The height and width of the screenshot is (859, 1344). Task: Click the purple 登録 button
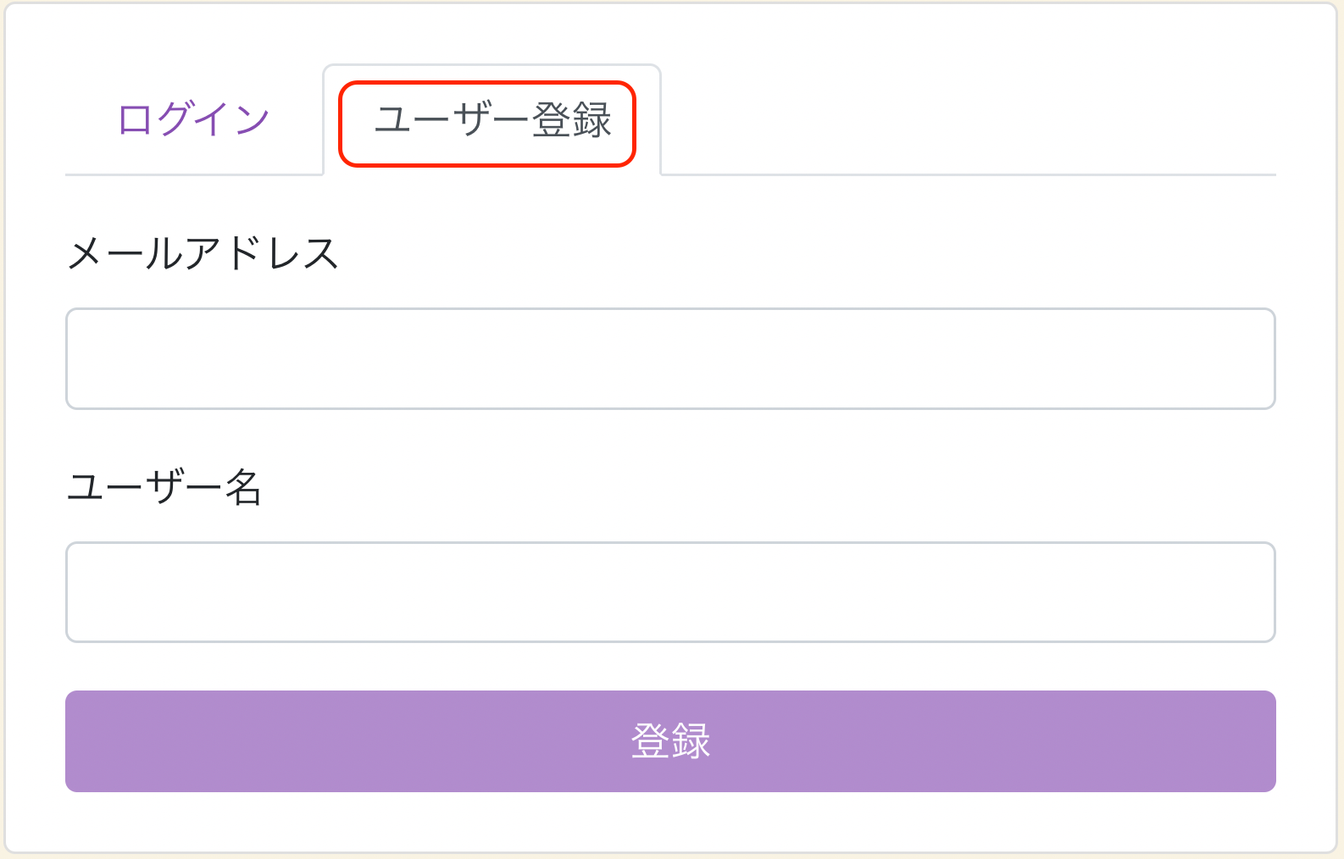670,741
